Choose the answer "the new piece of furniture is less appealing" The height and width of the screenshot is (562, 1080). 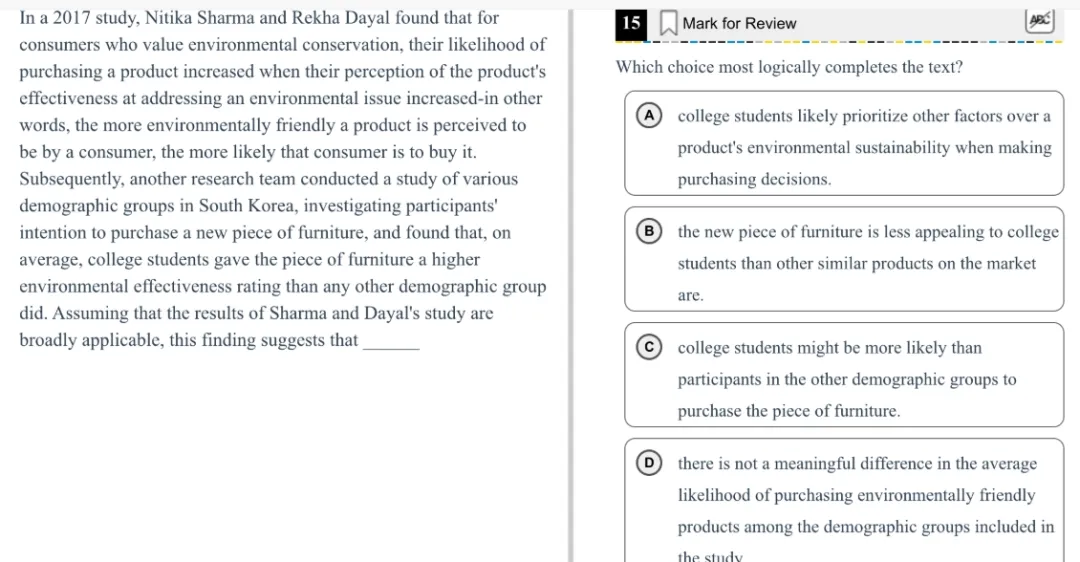click(x=867, y=263)
